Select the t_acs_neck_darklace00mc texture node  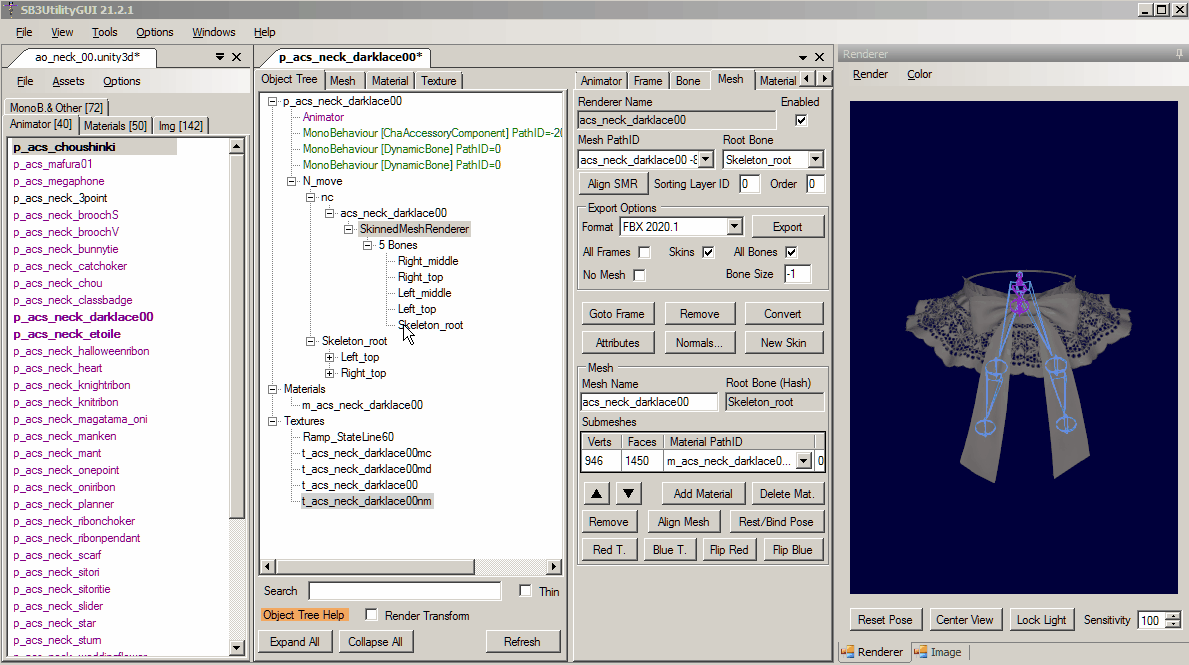[366, 453]
